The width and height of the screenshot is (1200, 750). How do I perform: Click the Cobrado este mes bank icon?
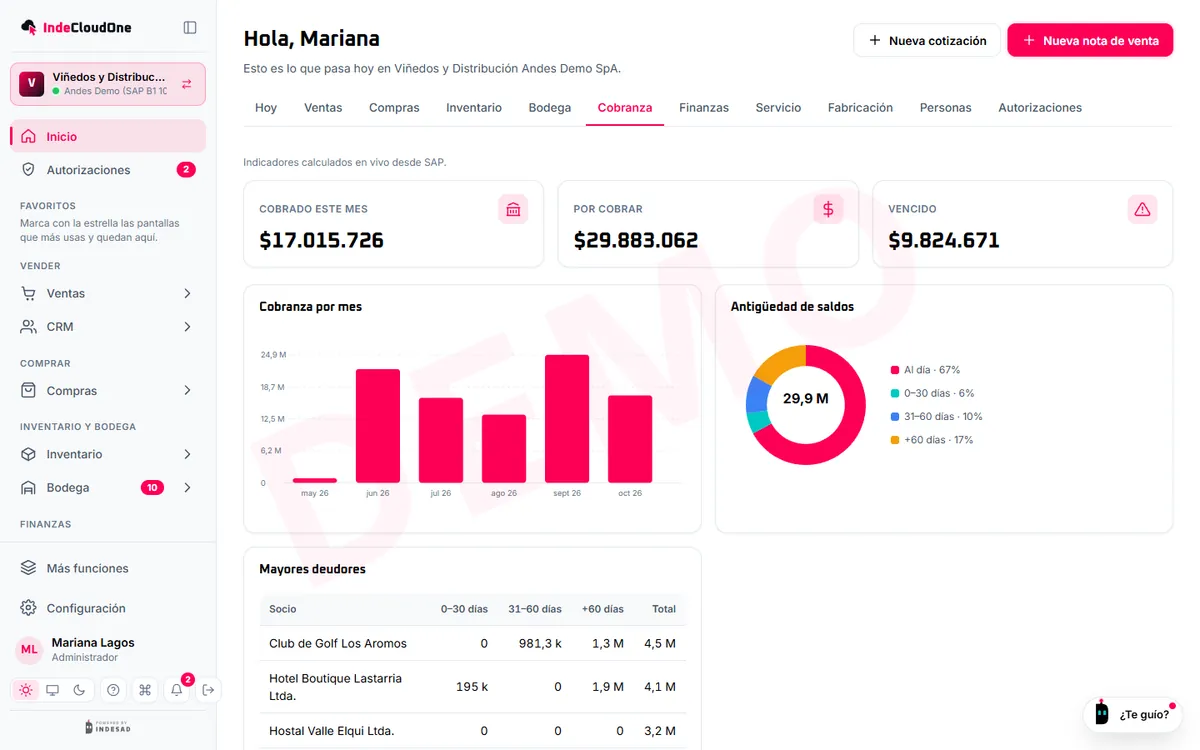513,209
